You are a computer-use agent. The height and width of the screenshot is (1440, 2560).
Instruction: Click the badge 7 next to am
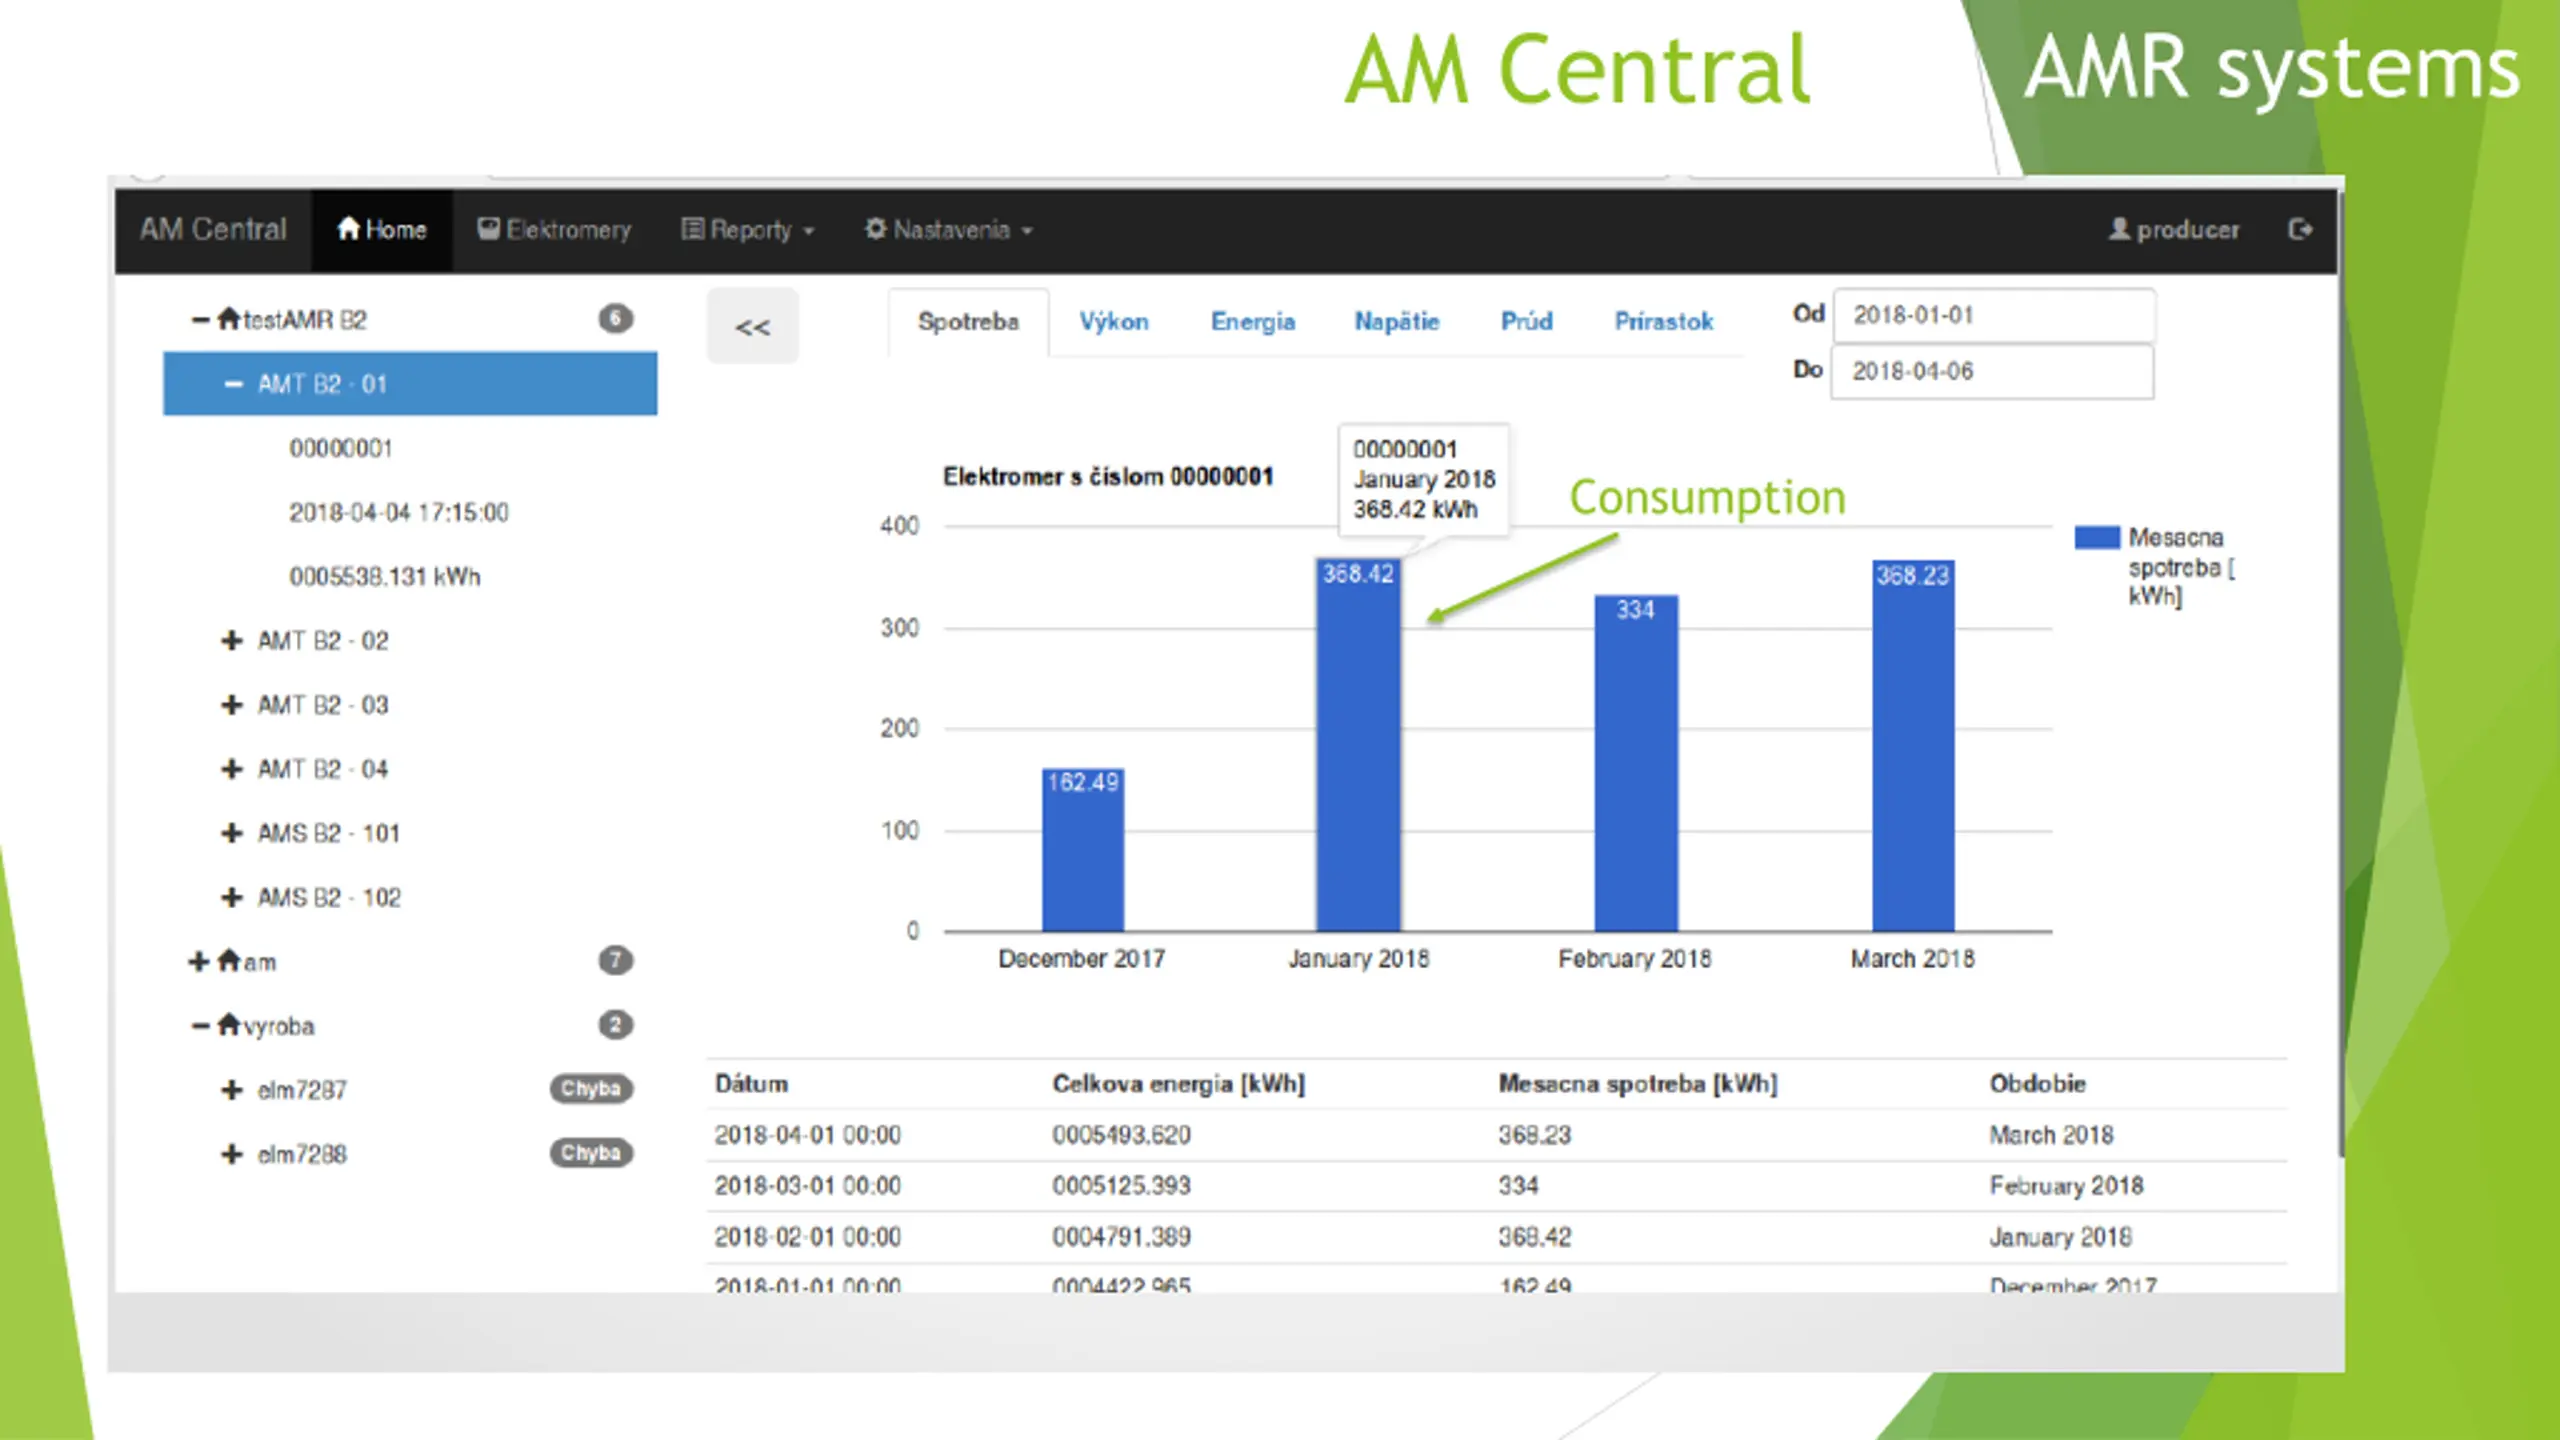click(615, 961)
